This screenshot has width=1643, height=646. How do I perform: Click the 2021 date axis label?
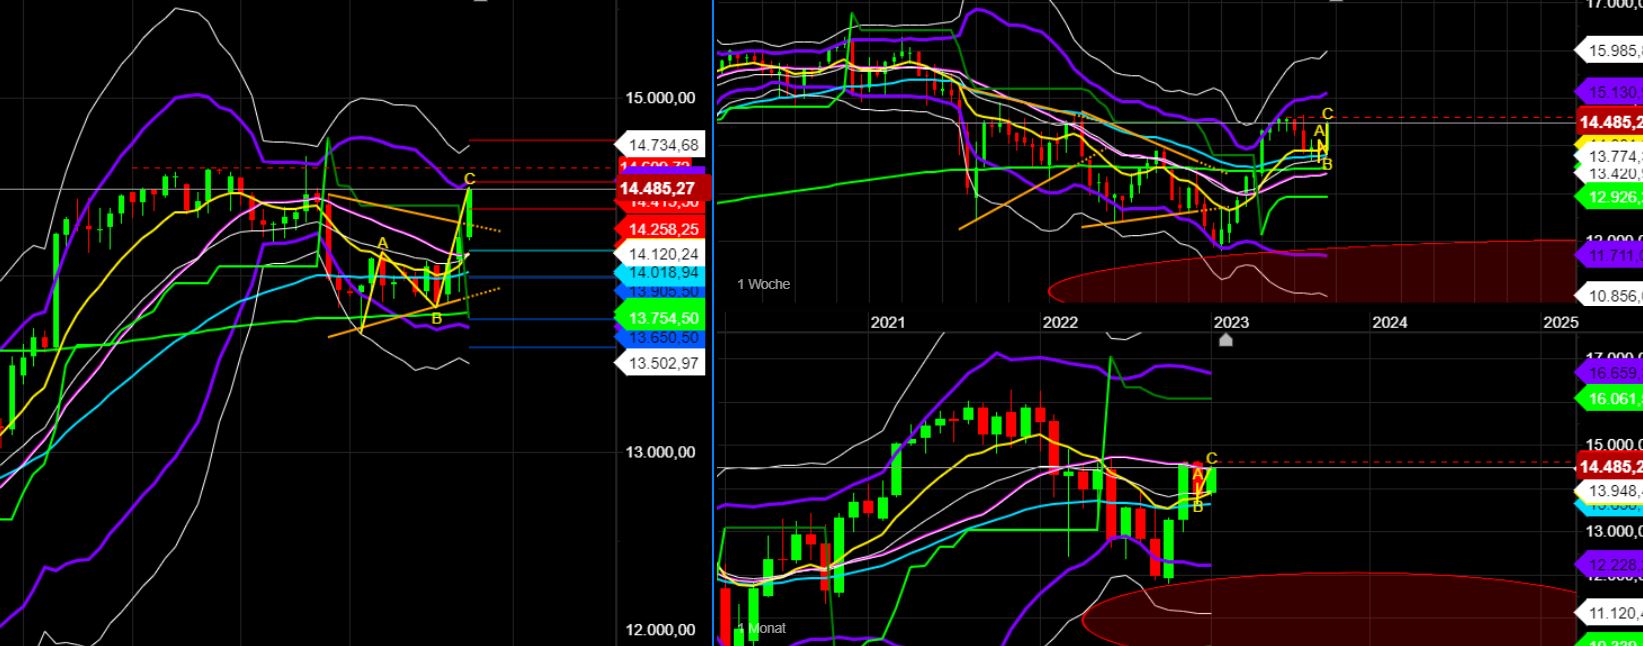pos(888,322)
